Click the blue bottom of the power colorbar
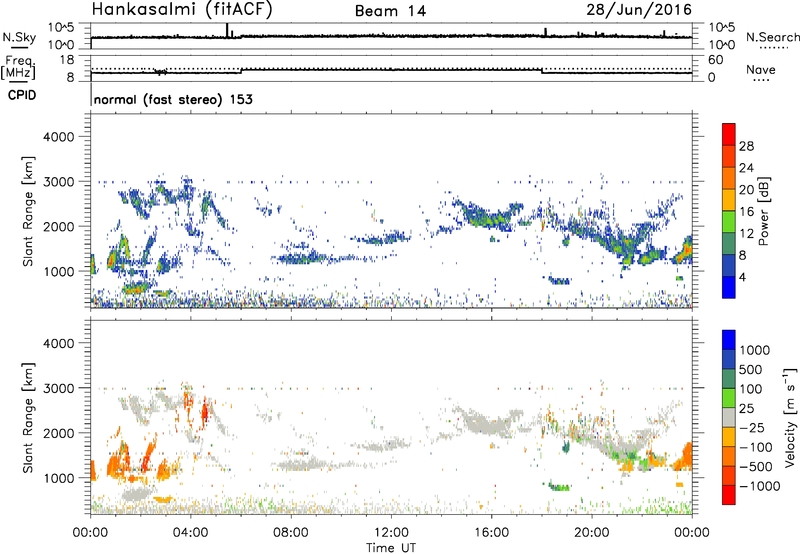 (729, 287)
